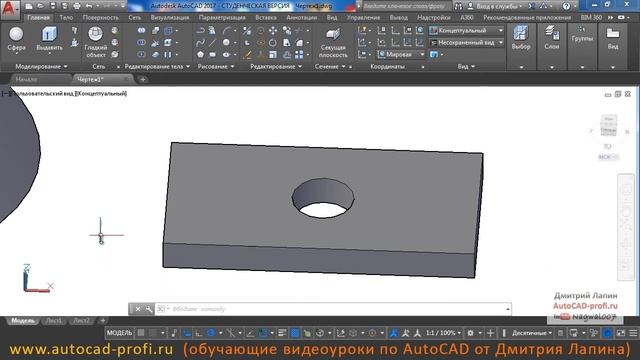The image size is (640, 360).
Task: Click the solid Union icon
Action: click(x=141, y=31)
